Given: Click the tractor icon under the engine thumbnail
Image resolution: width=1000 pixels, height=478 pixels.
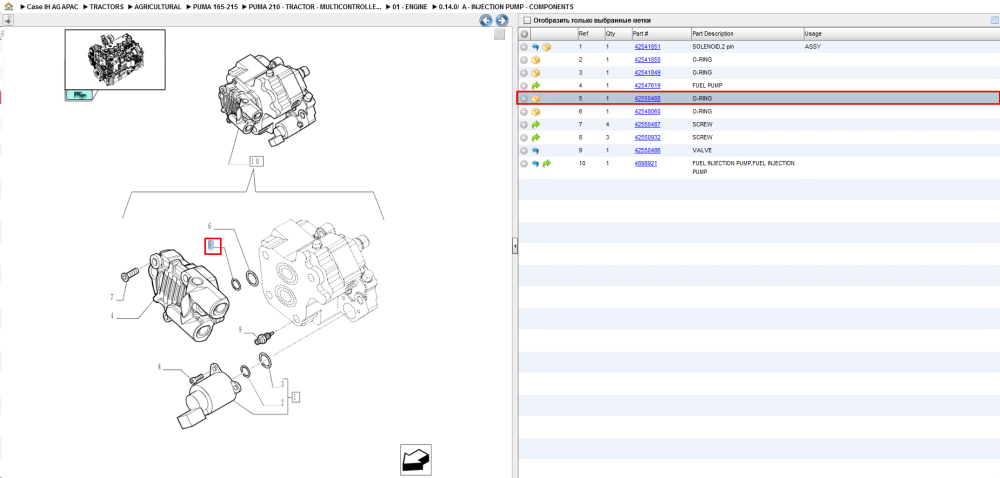Looking at the screenshot, I should click(80, 95).
